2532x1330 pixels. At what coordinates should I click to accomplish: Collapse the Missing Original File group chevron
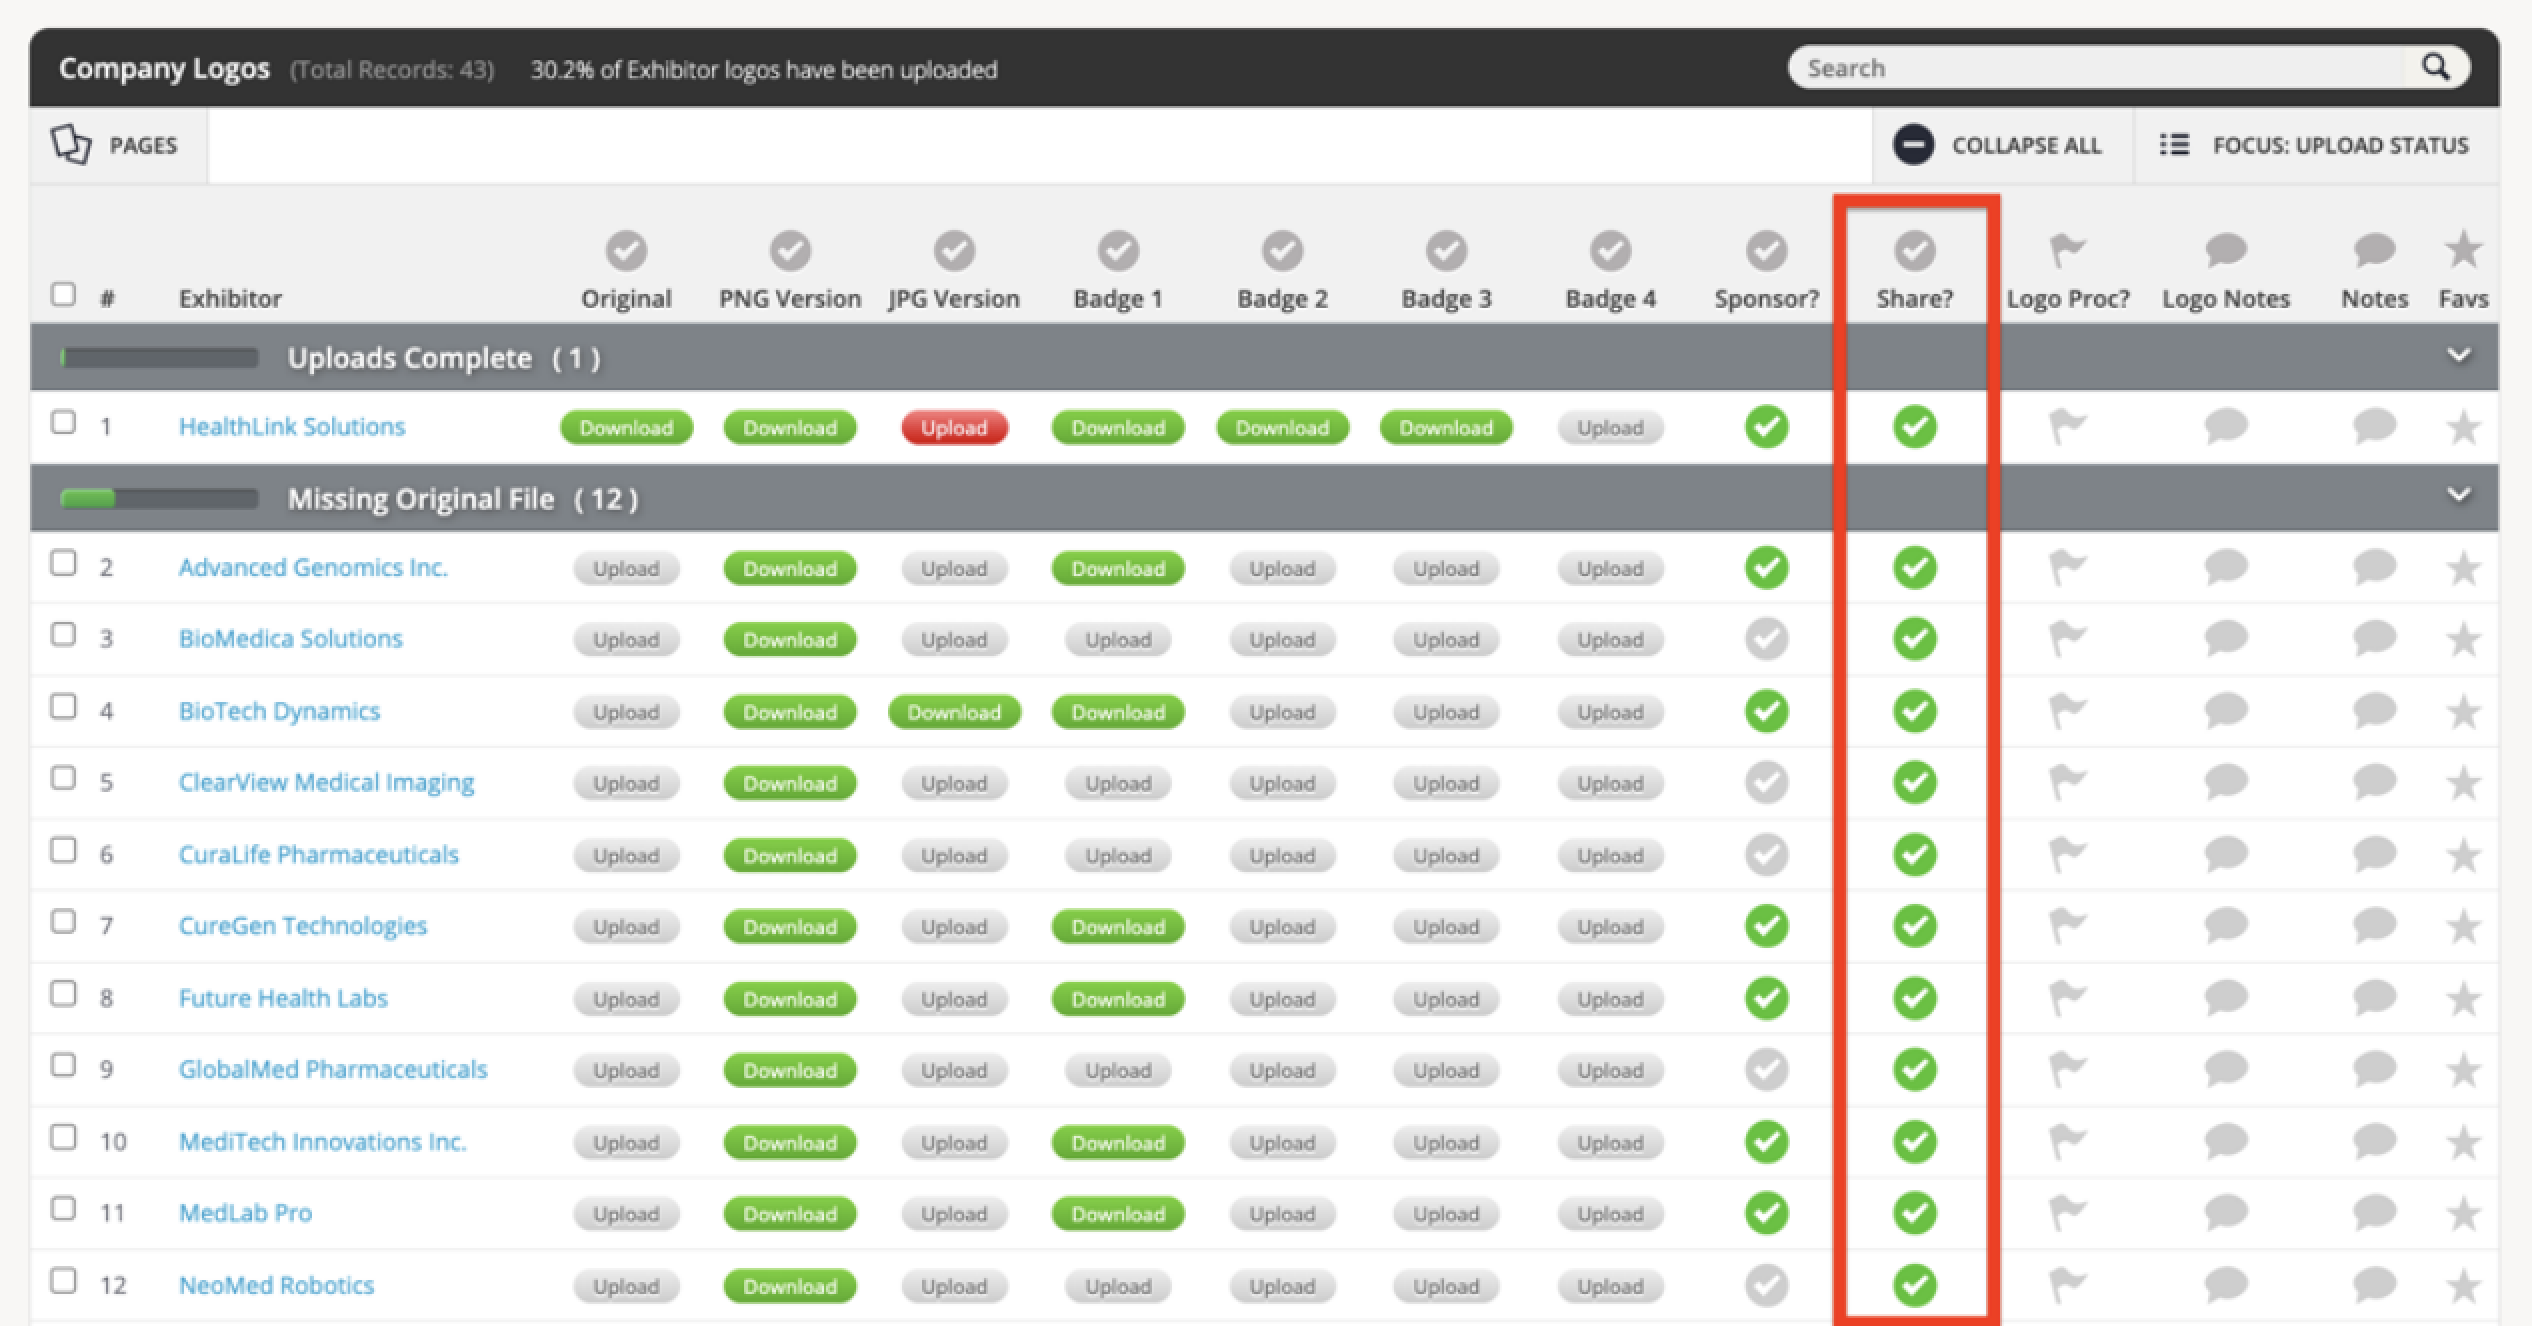point(2458,495)
